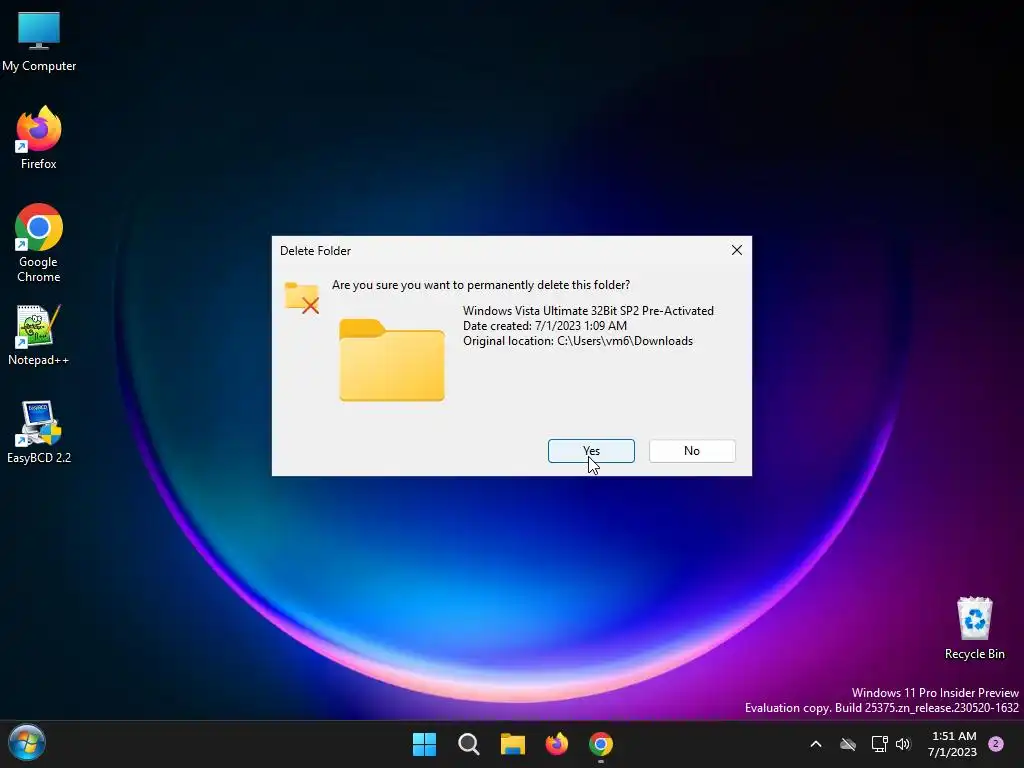Show hidden tray icons chevron
Viewport: 1024px width, 768px height.
coord(816,744)
